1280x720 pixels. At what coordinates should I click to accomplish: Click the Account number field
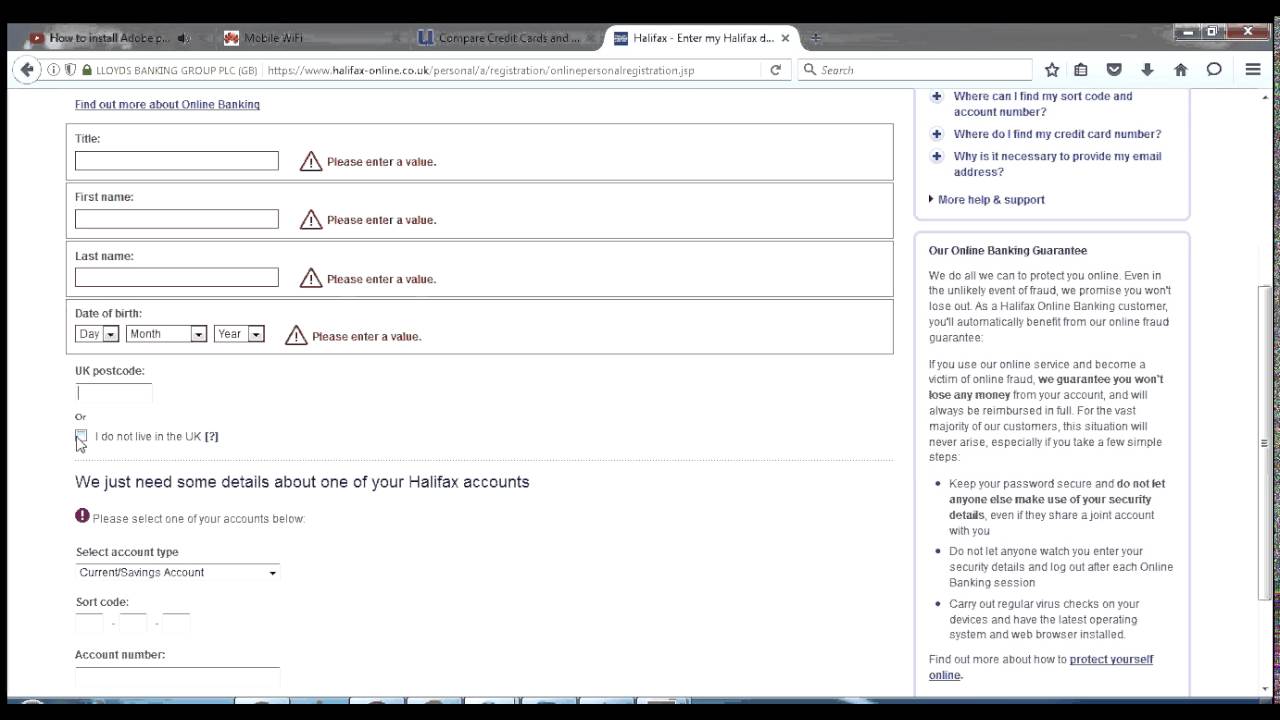(x=177, y=677)
